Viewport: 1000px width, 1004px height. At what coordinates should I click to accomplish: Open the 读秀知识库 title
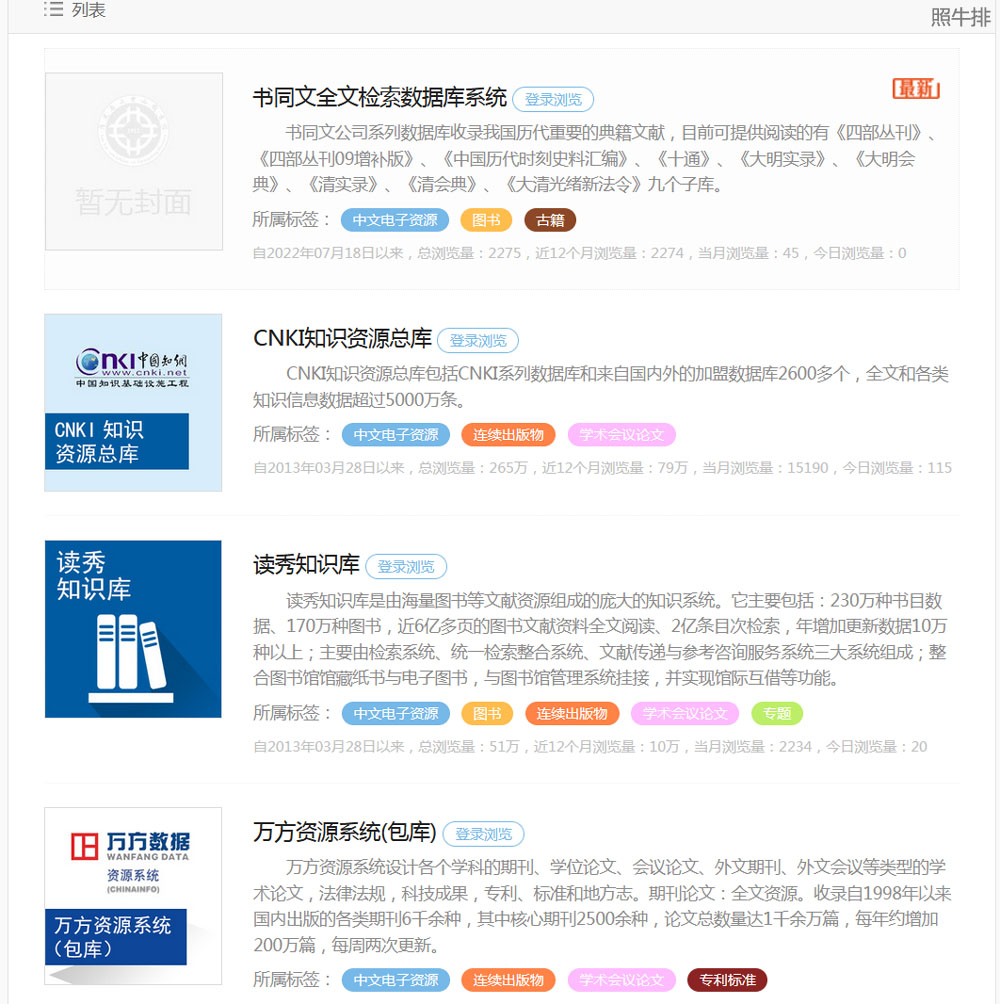(307, 565)
